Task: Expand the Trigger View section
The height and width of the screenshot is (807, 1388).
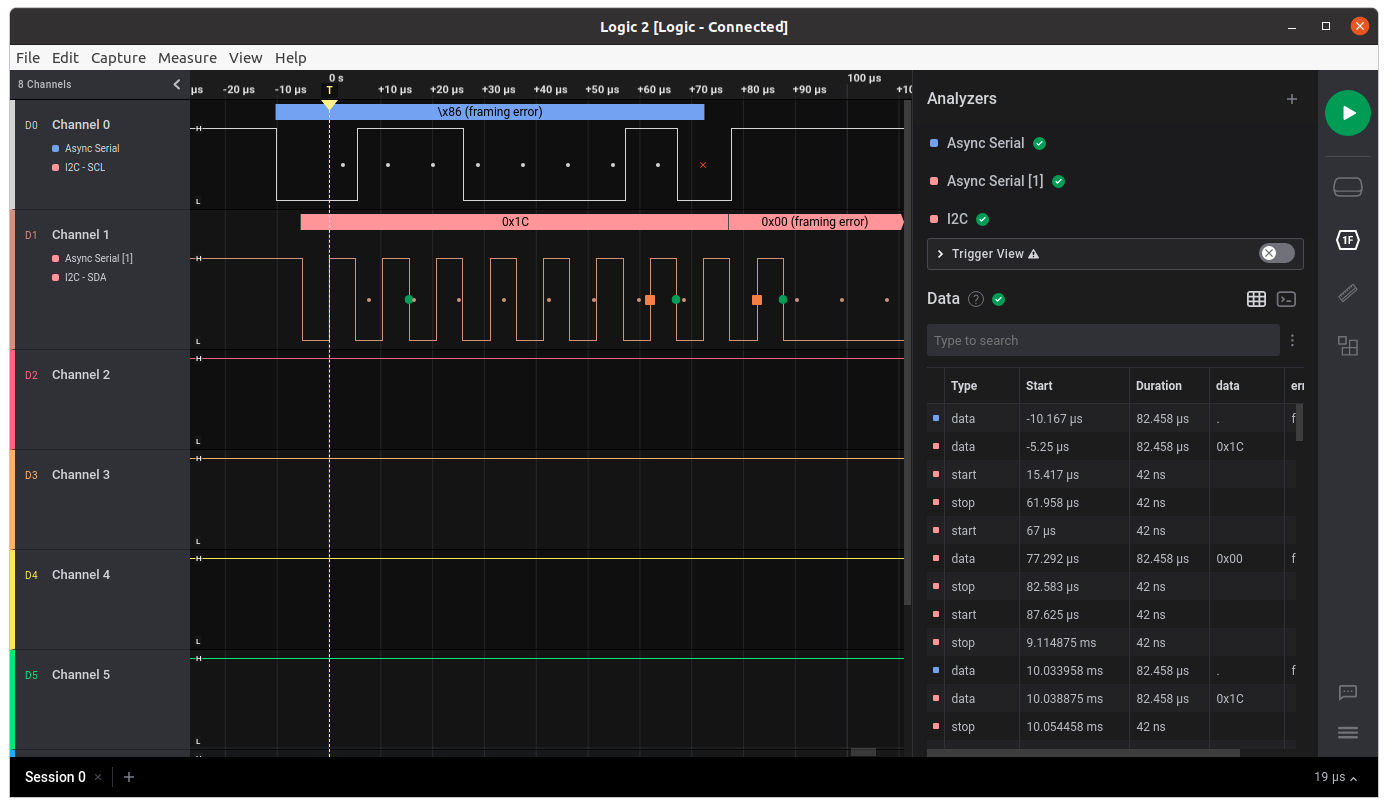Action: (x=941, y=254)
